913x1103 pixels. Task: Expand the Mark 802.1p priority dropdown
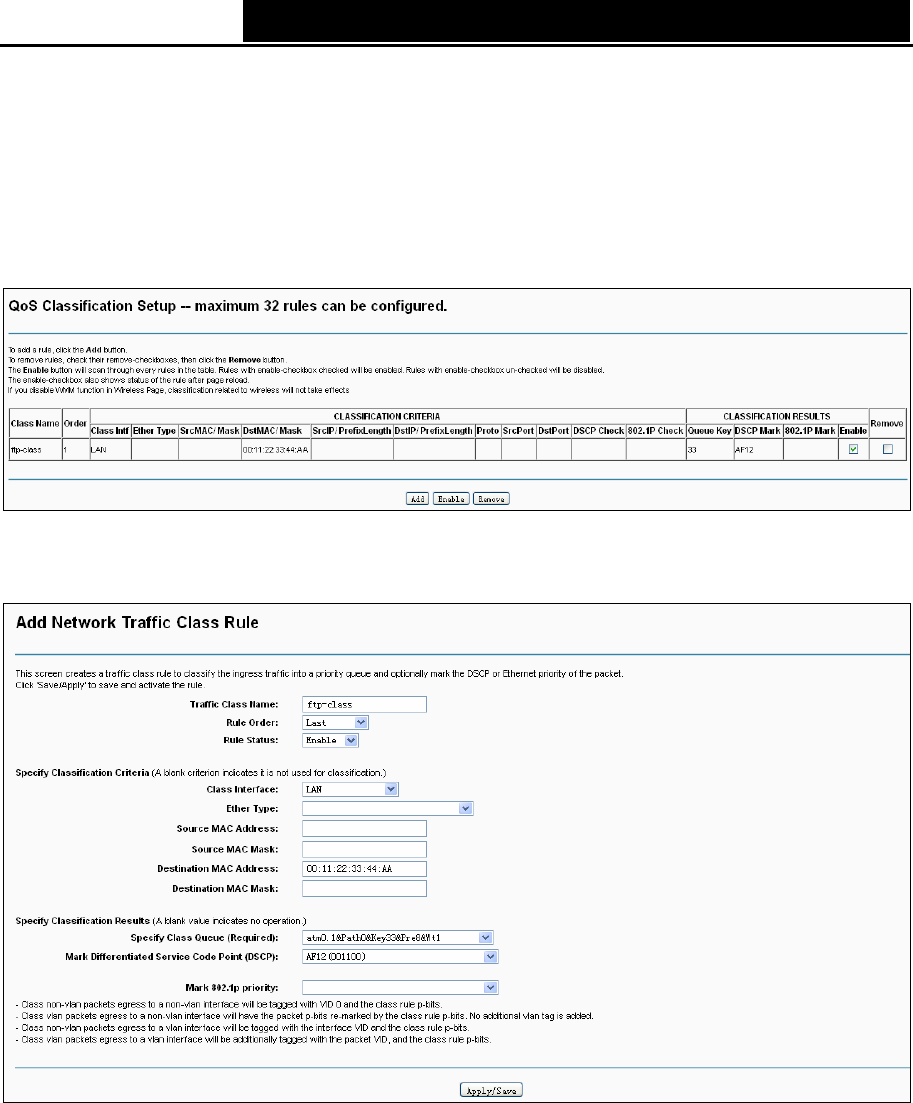point(400,988)
